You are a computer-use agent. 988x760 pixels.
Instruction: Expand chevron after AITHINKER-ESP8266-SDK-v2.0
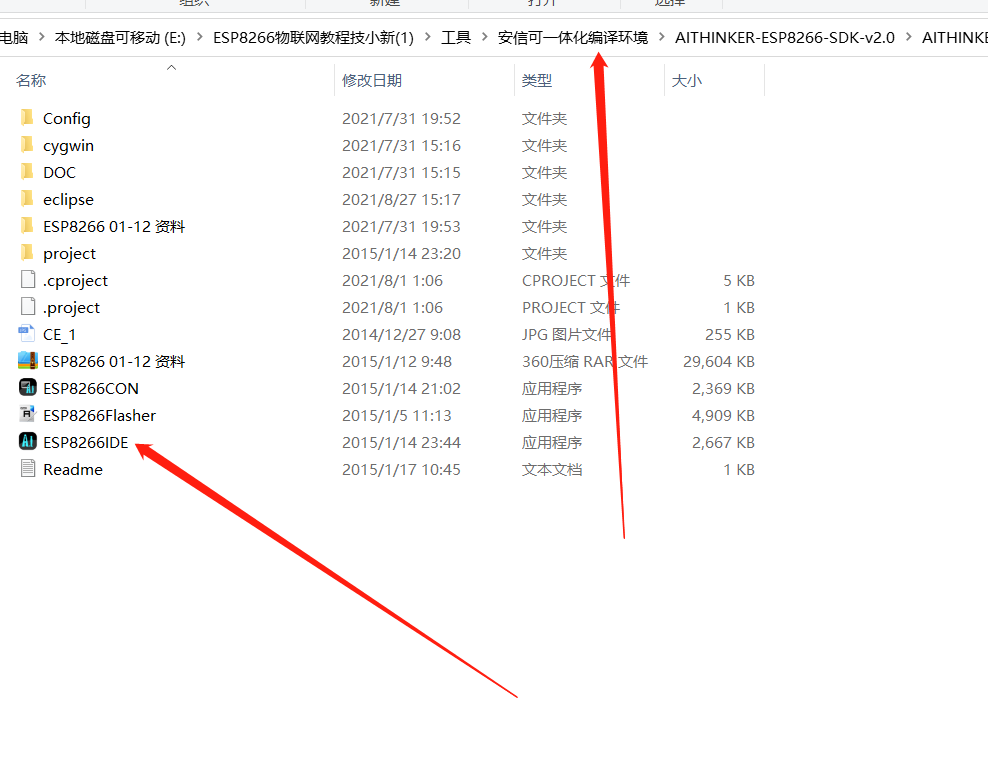(909, 37)
